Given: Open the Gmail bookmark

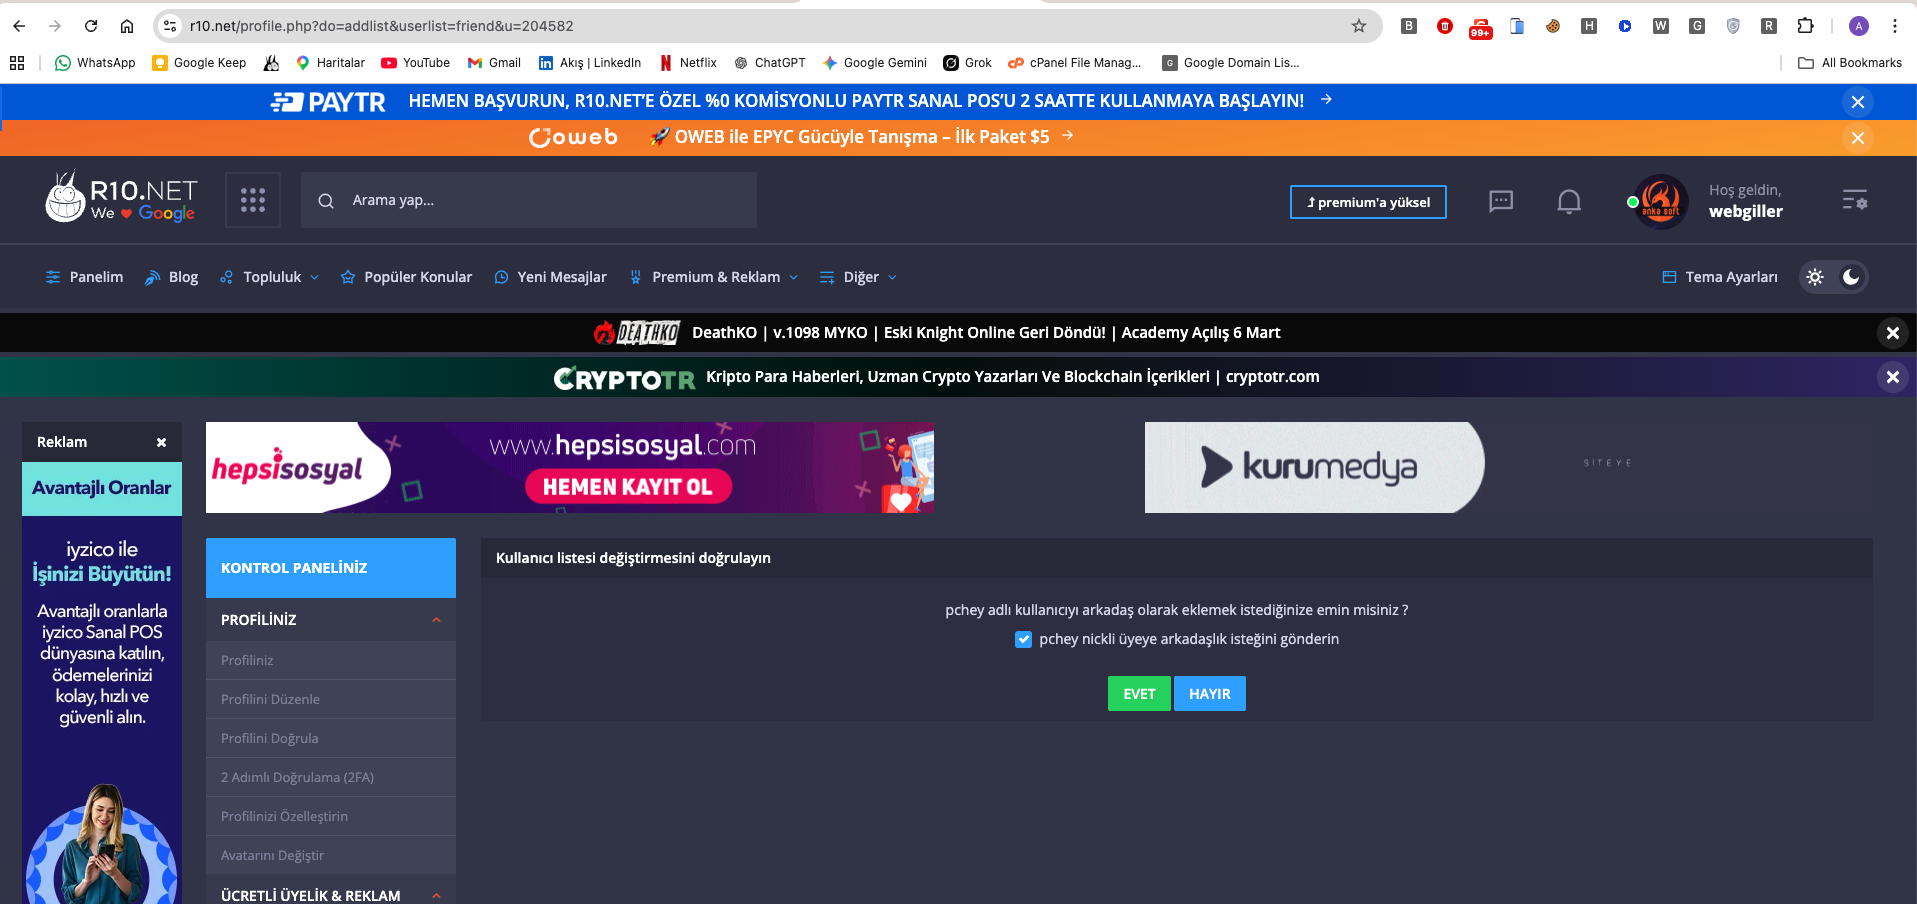Looking at the screenshot, I should click(494, 63).
